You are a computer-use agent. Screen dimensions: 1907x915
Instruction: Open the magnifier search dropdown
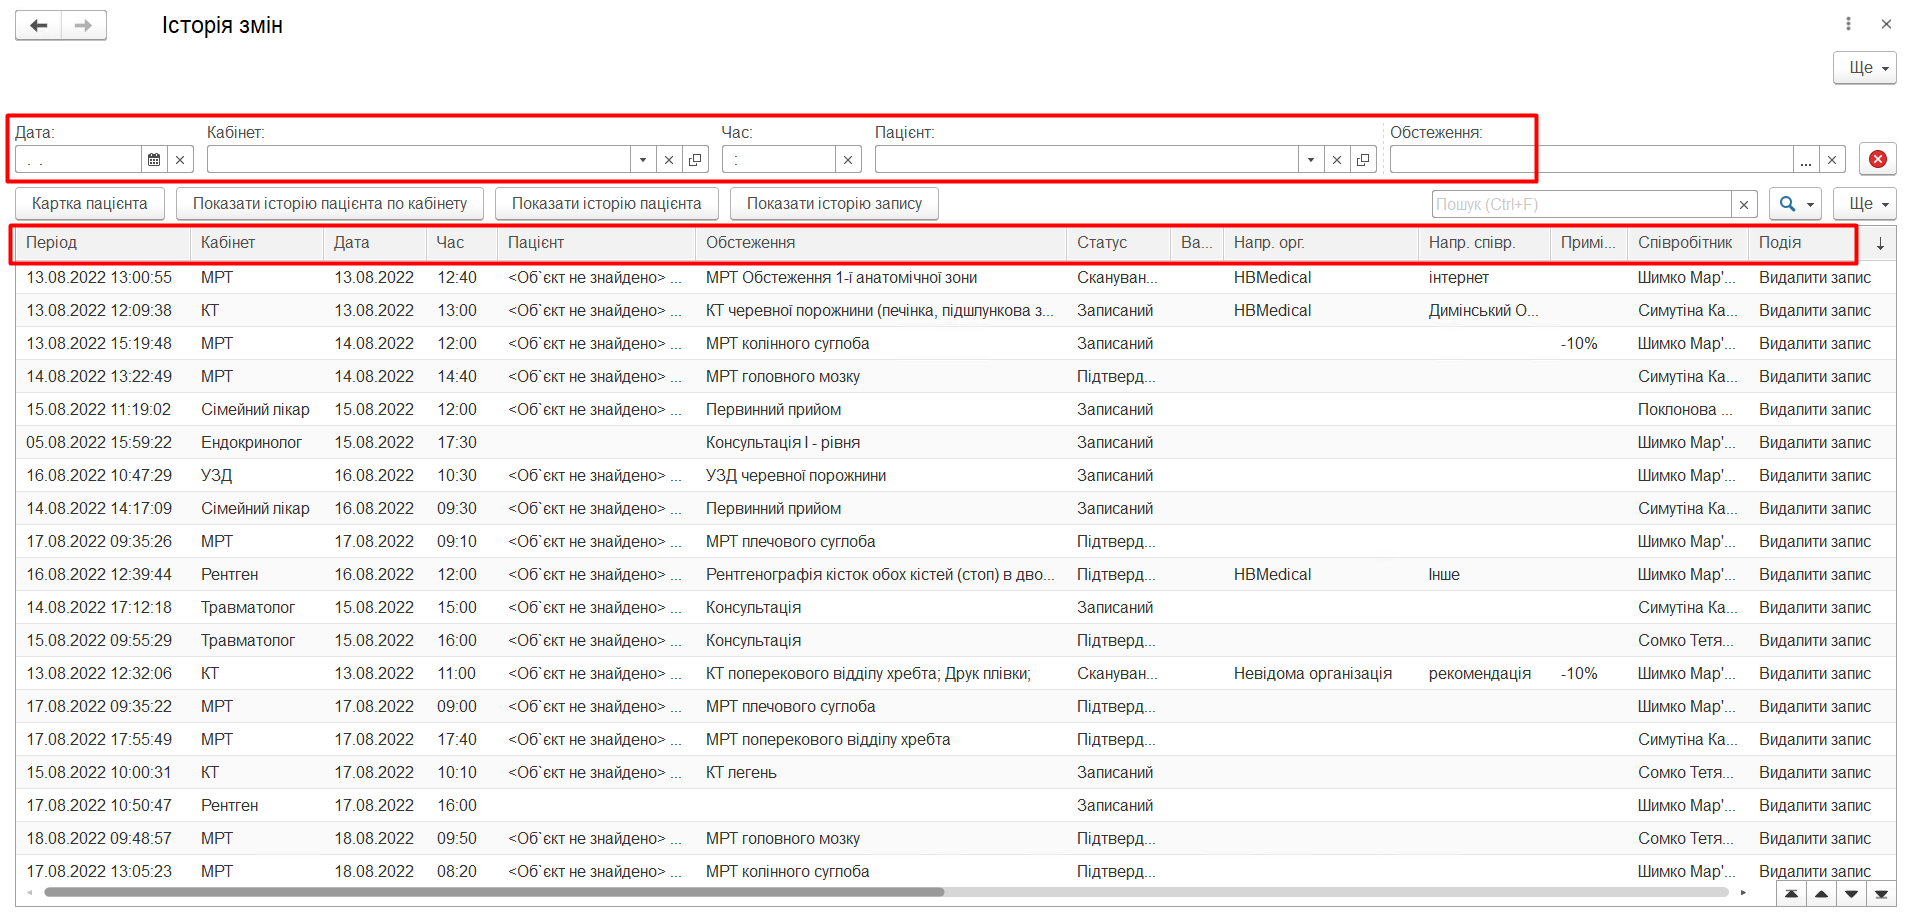pos(1795,204)
